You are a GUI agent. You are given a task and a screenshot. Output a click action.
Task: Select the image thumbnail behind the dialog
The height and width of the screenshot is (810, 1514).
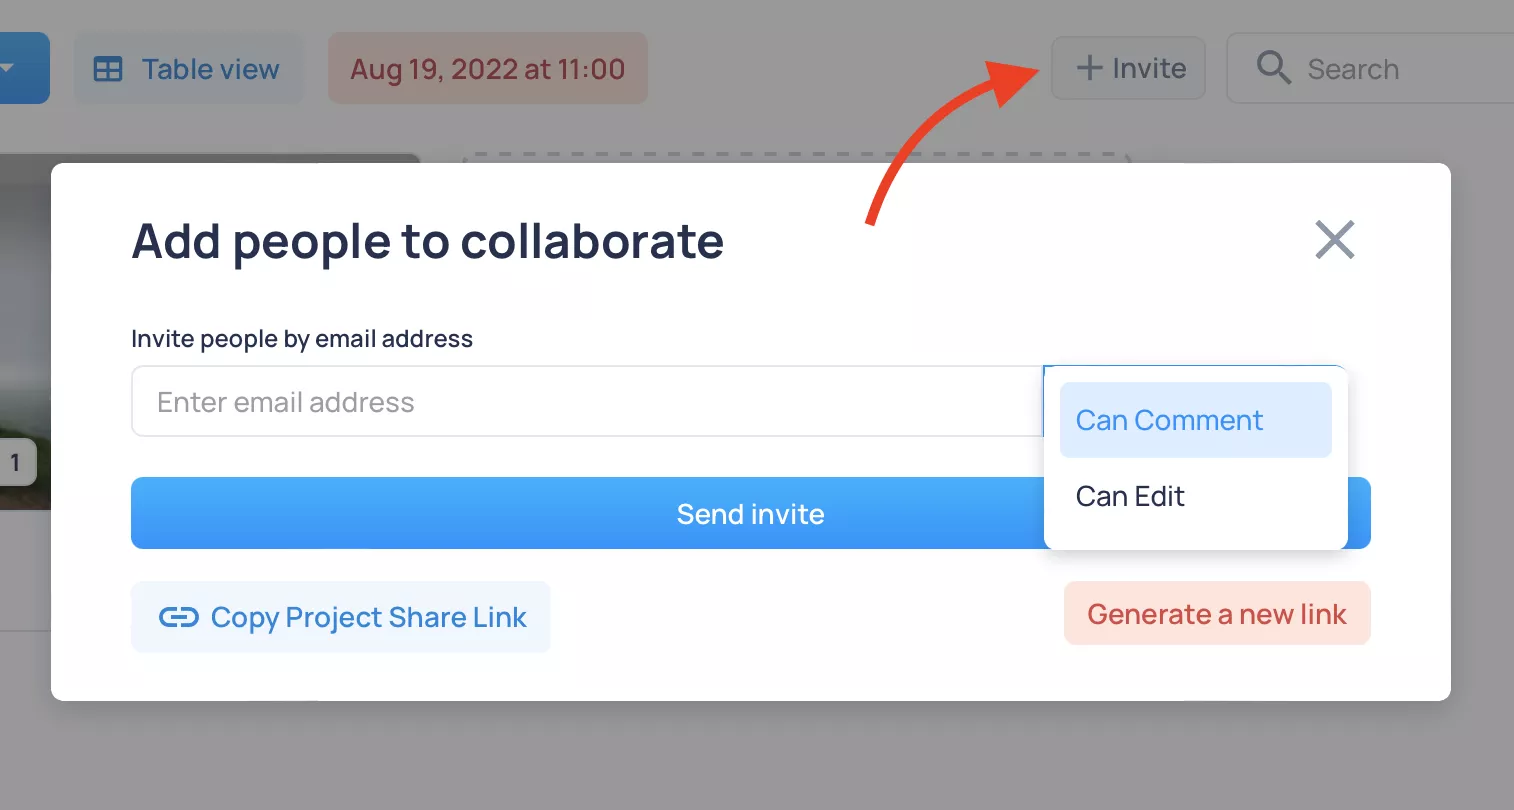[25, 330]
